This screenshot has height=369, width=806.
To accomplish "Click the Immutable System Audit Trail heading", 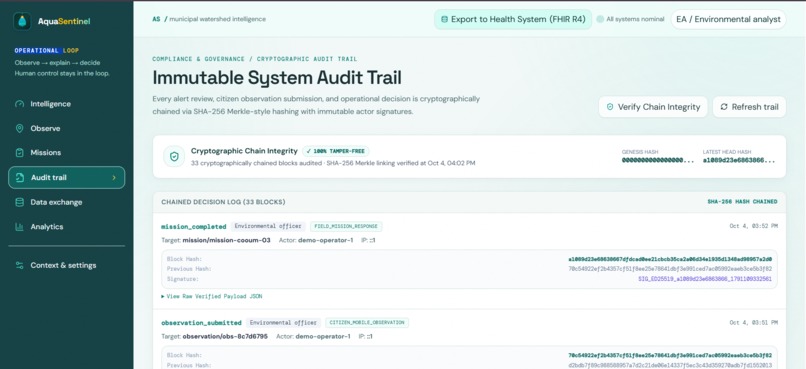I will [277, 78].
